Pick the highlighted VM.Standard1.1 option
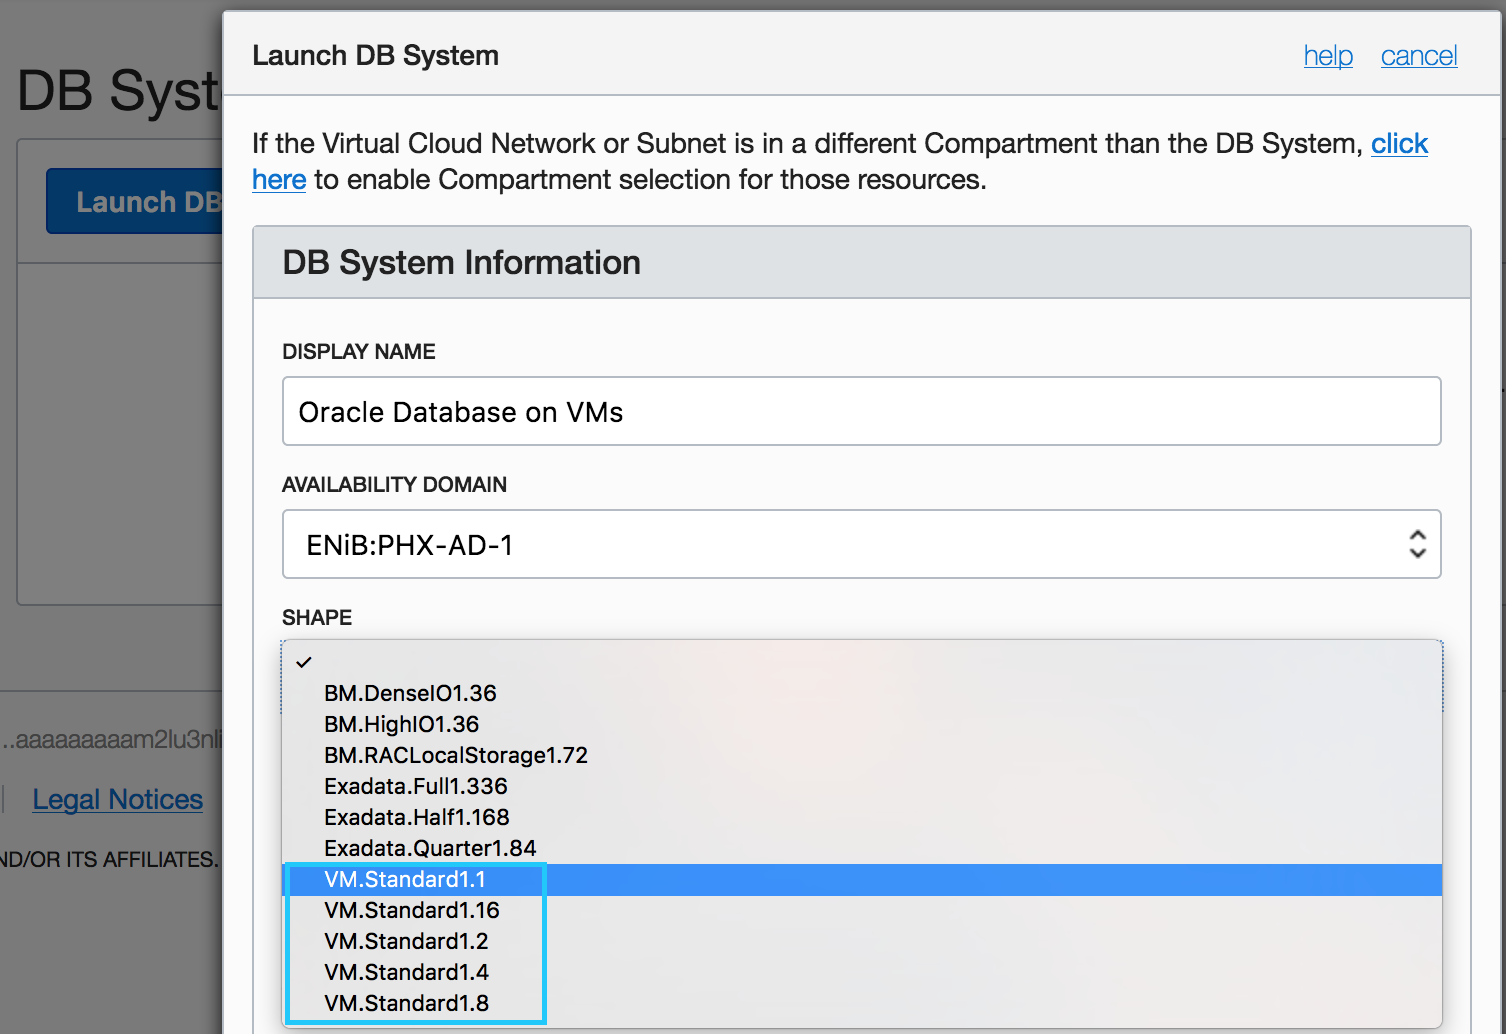1506x1034 pixels. click(x=405, y=879)
